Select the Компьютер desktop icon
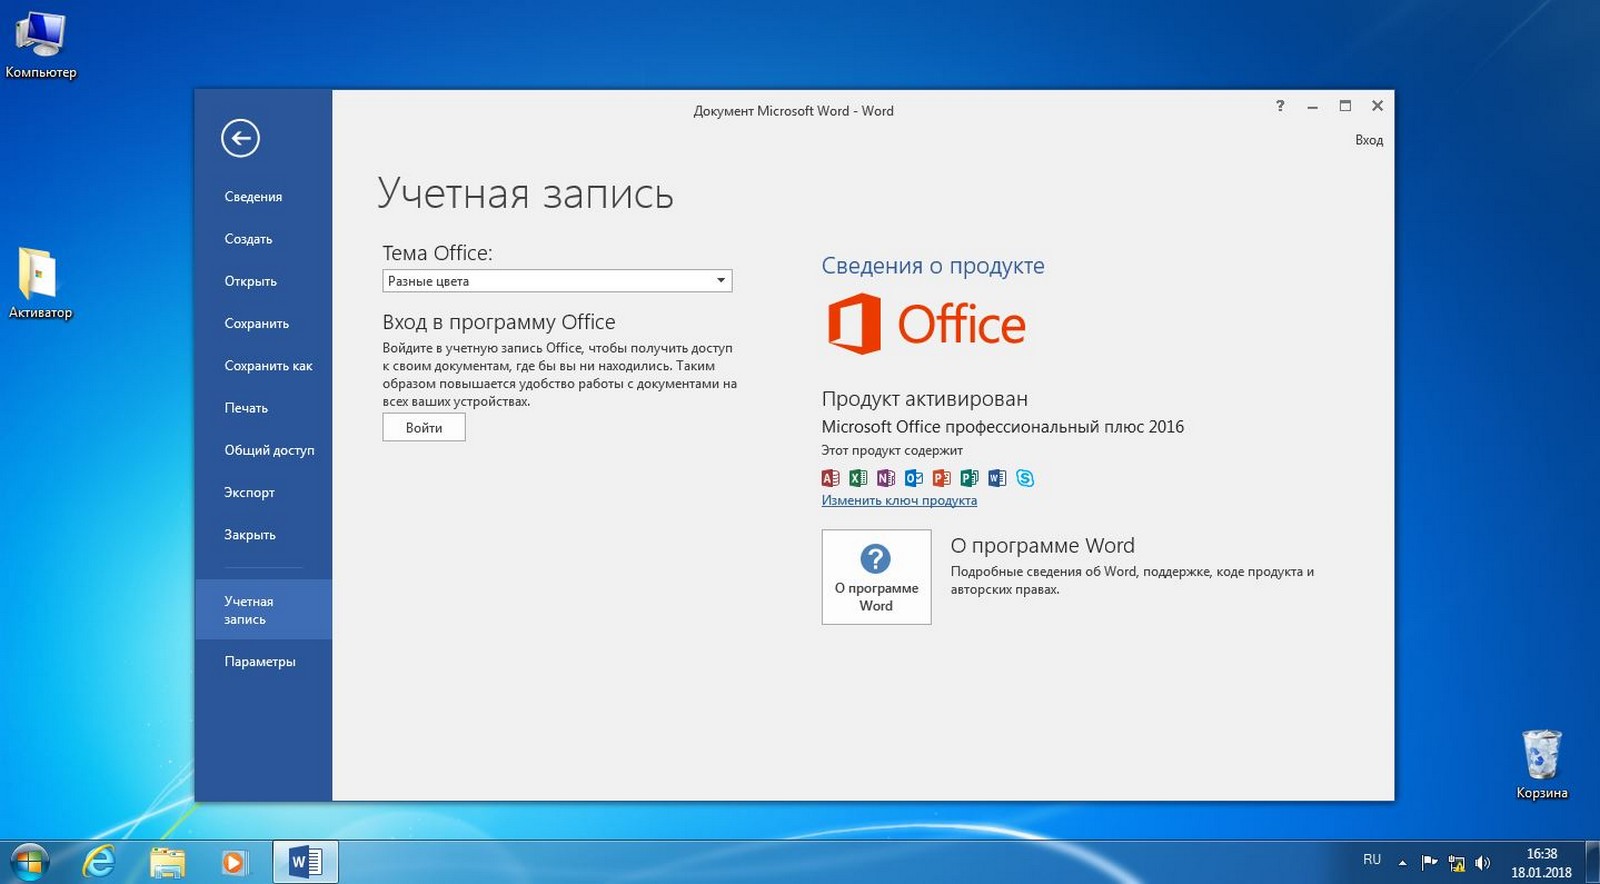 pos(41,45)
